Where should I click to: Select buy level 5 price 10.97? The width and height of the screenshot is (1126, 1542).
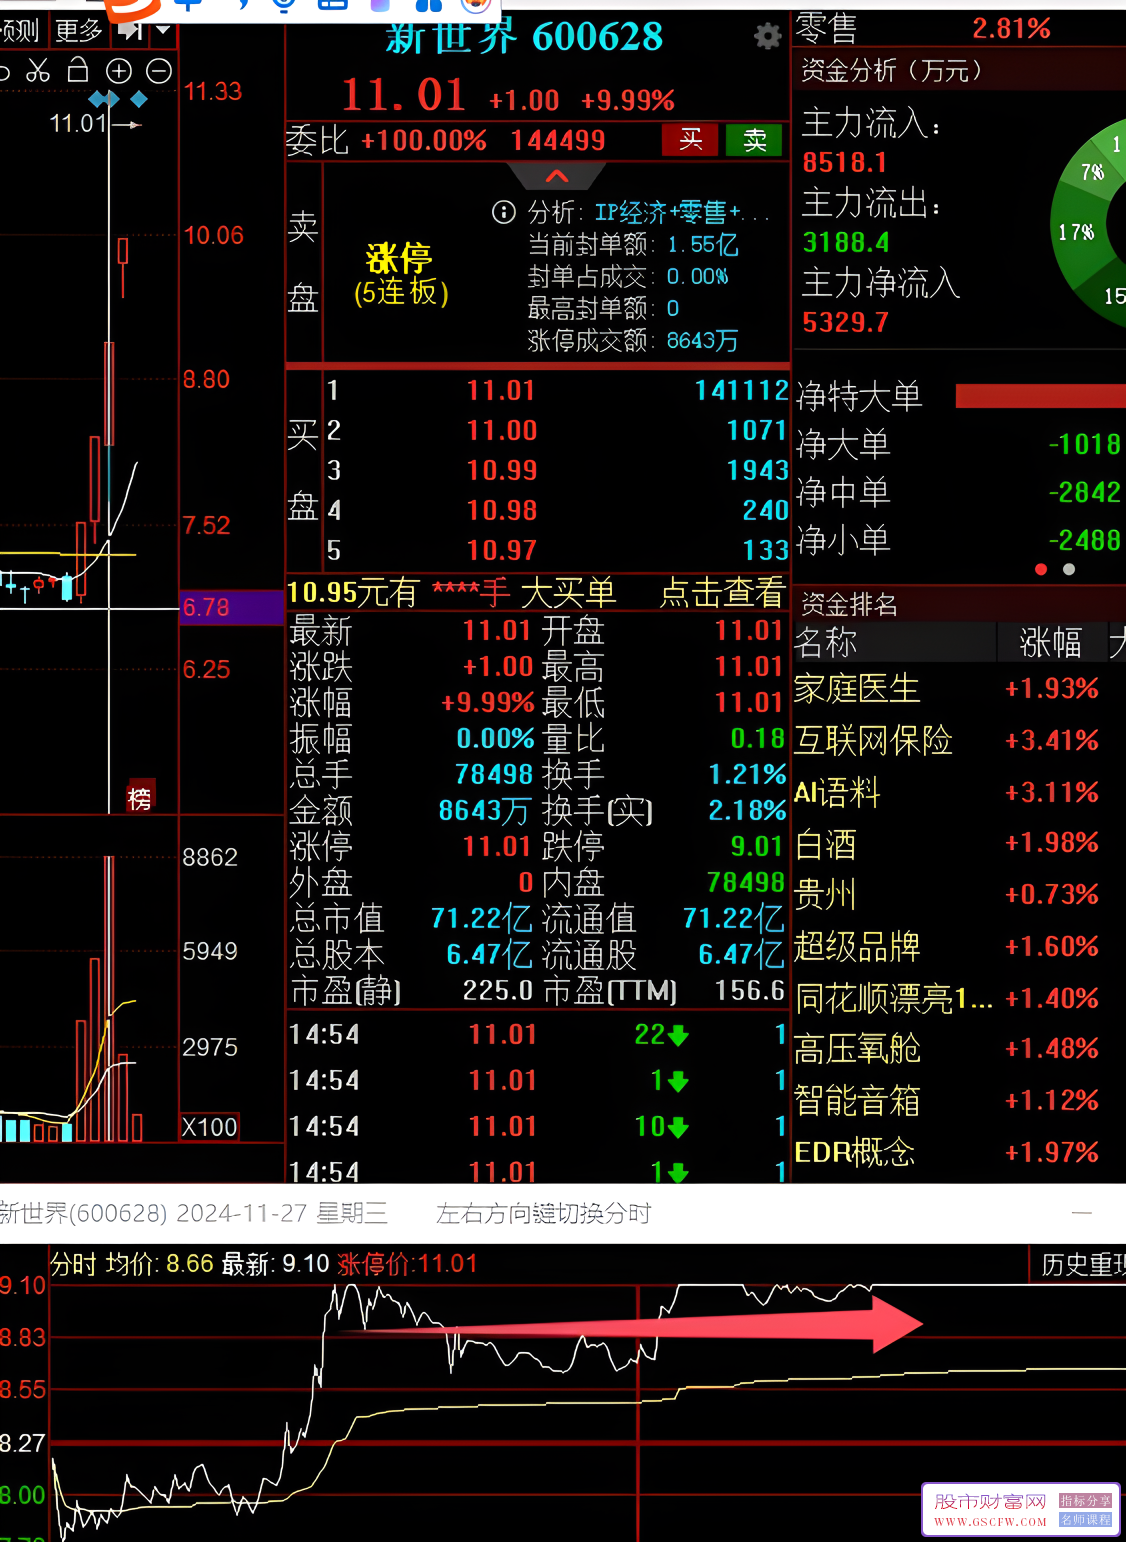pyautogui.click(x=502, y=551)
